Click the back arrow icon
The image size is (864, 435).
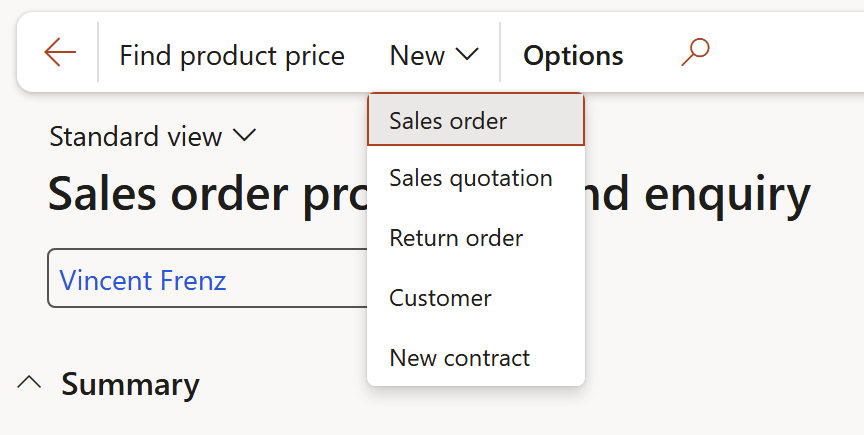click(60, 53)
